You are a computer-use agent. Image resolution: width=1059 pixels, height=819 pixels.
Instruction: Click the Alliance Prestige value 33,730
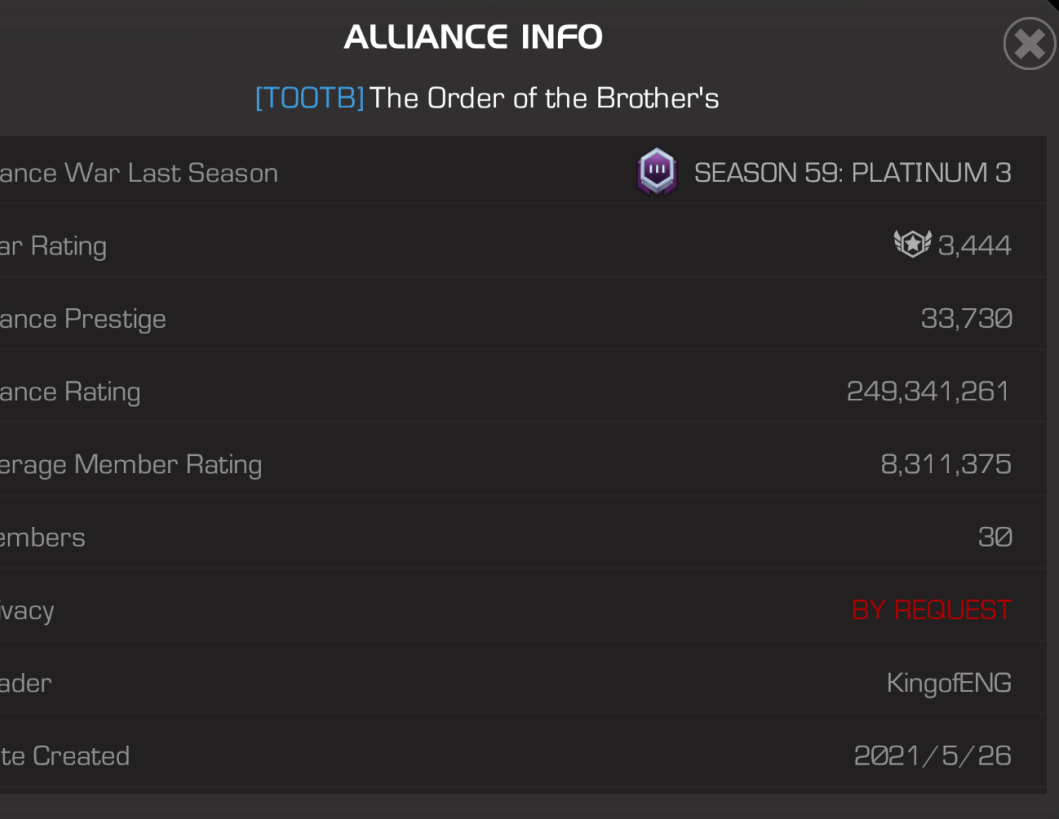[x=966, y=319]
